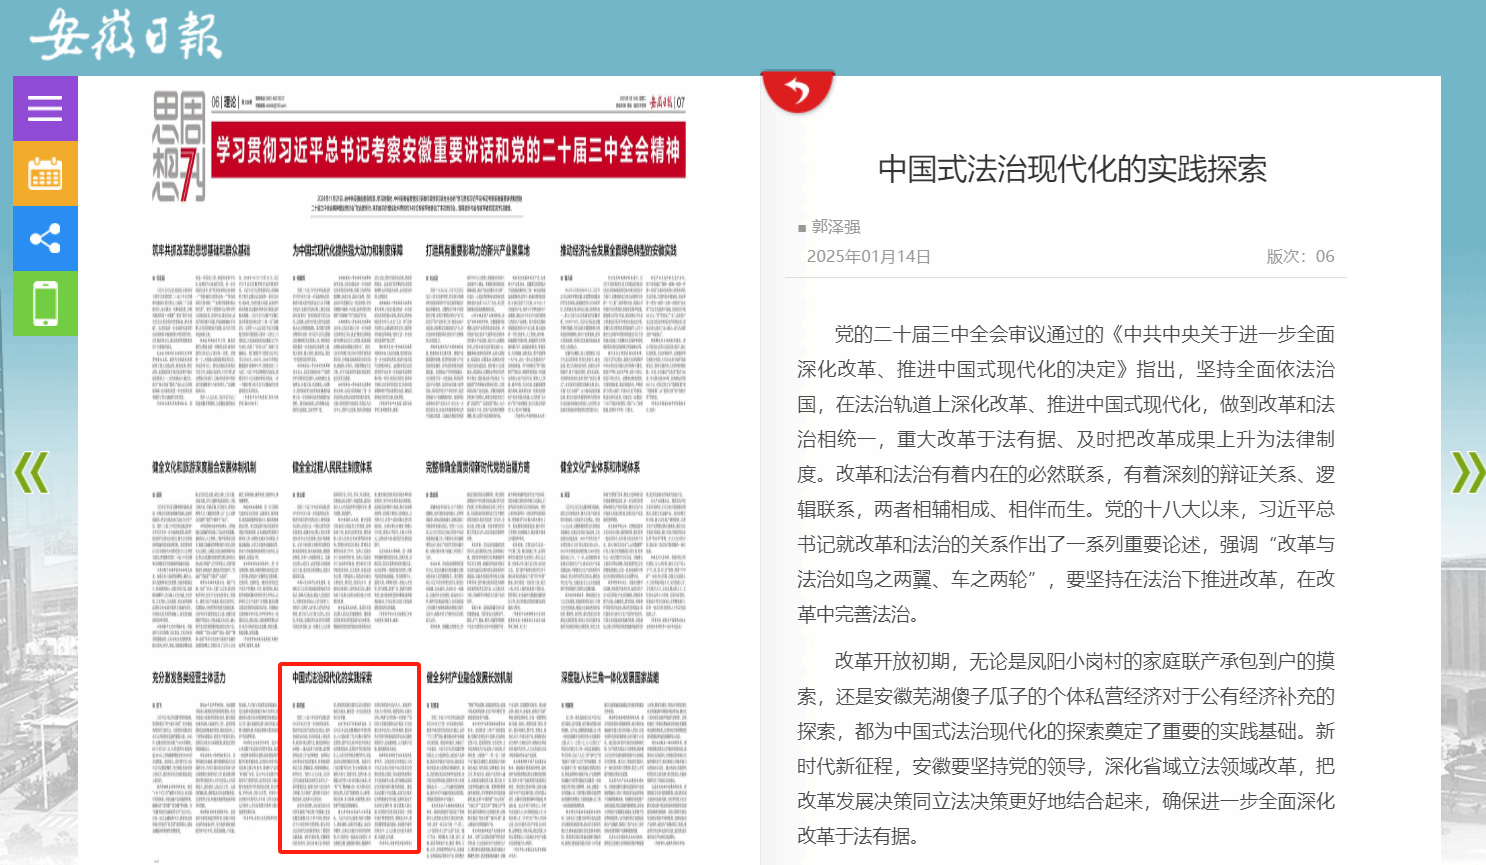Click page number 06 理论 header on page
Viewport: 1486px width, 865px height.
click(x=225, y=102)
